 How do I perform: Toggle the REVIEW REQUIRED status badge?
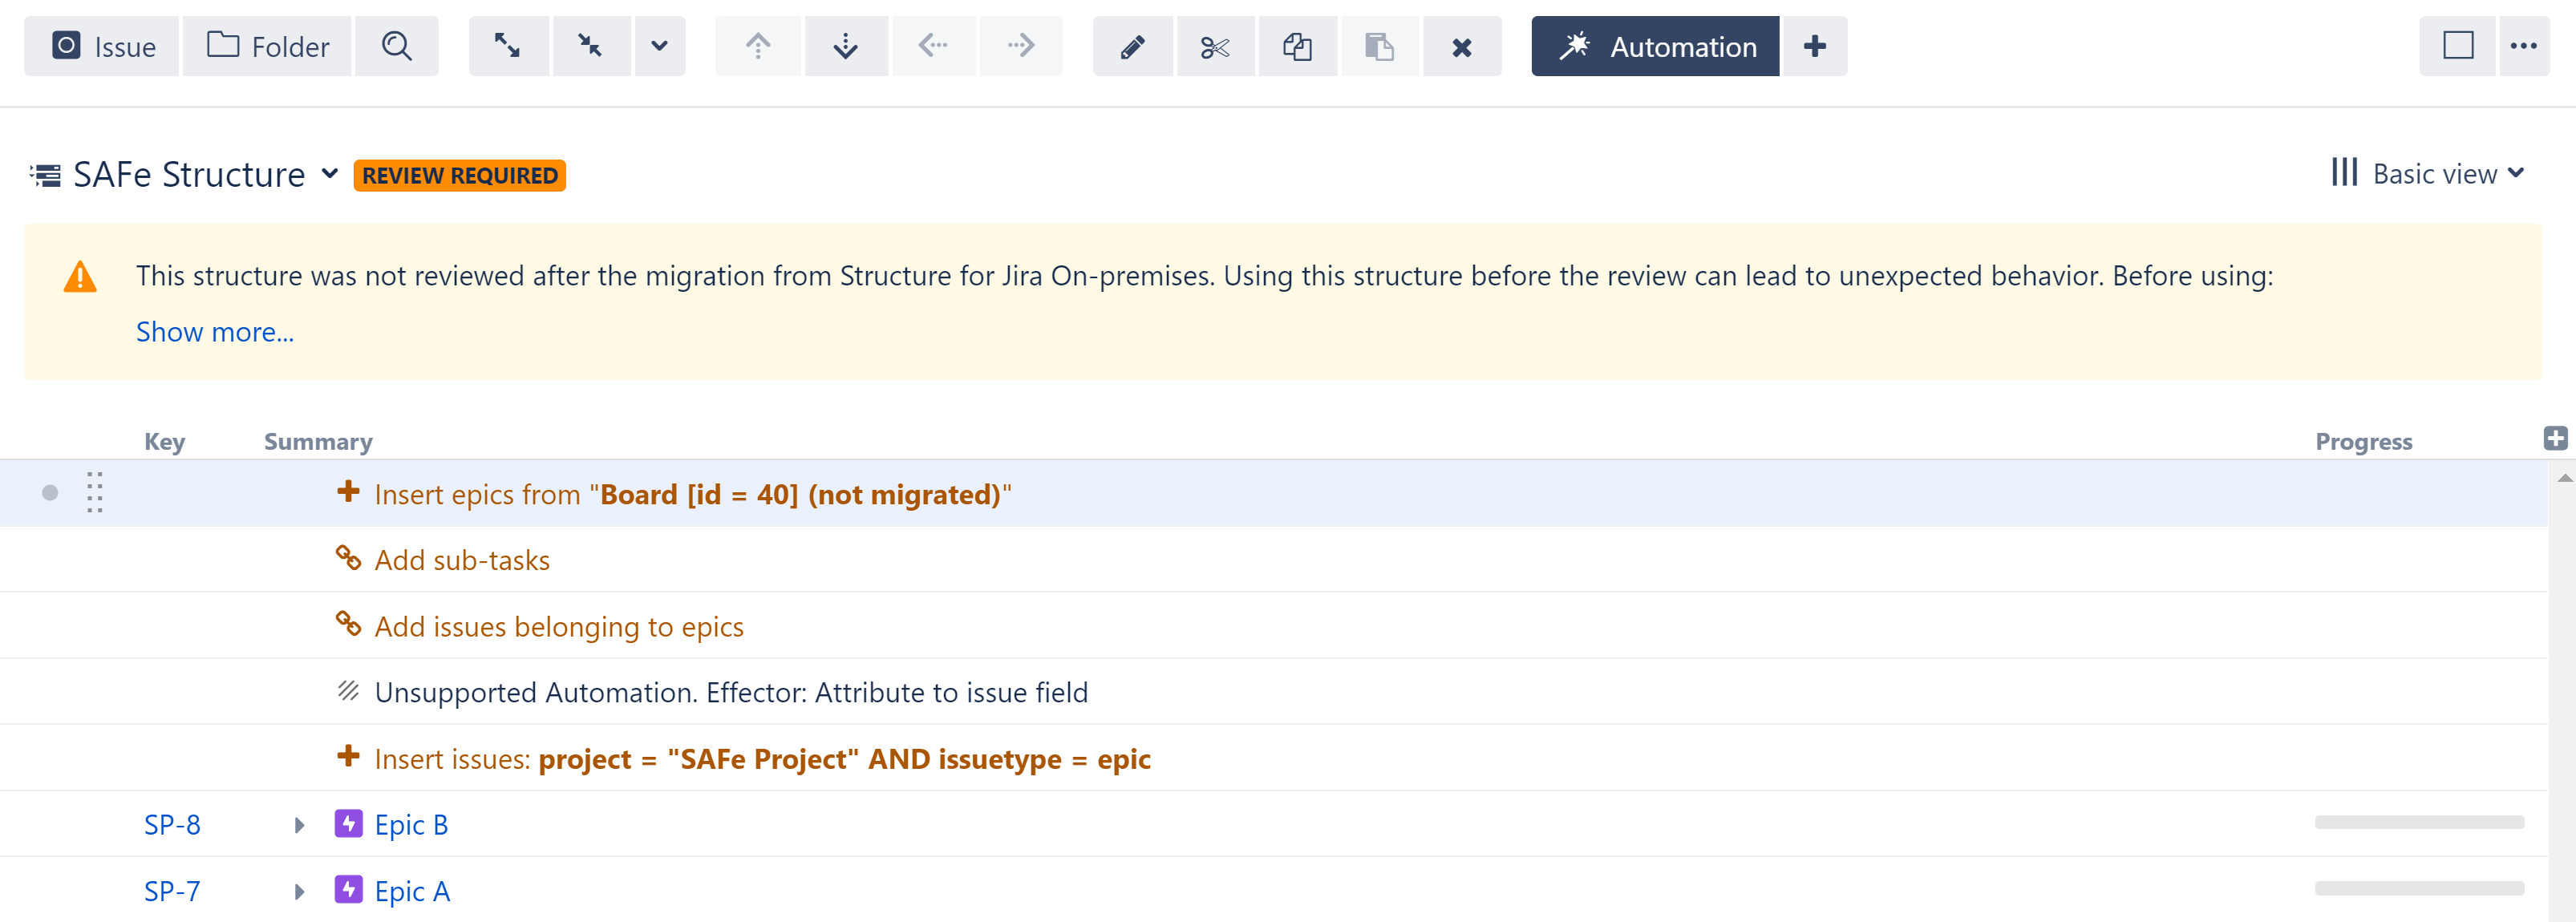point(459,174)
